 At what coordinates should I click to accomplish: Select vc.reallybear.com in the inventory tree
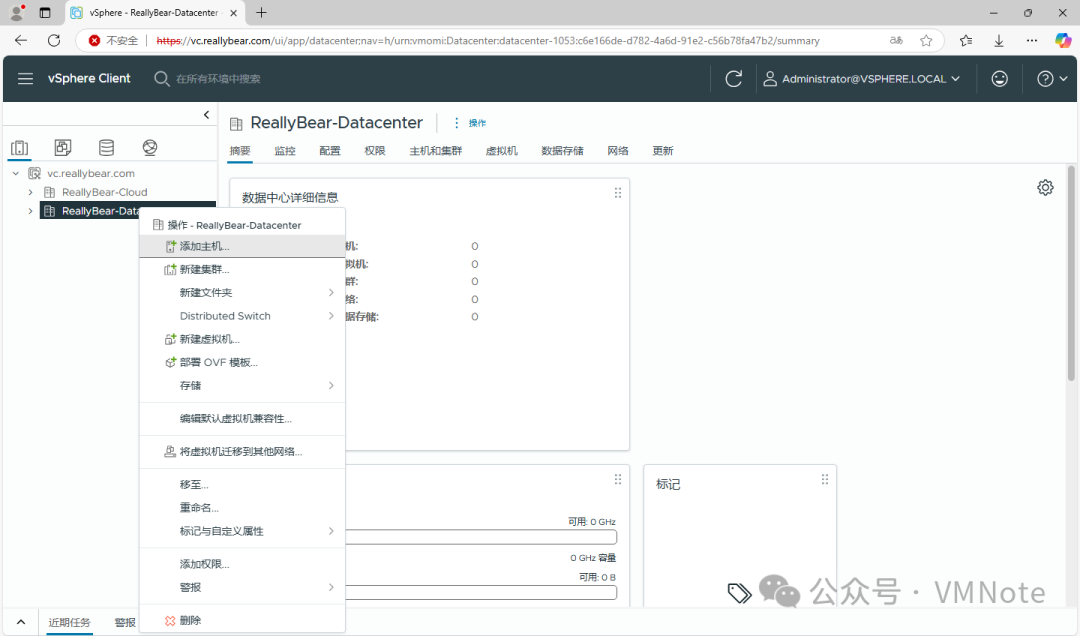point(91,174)
